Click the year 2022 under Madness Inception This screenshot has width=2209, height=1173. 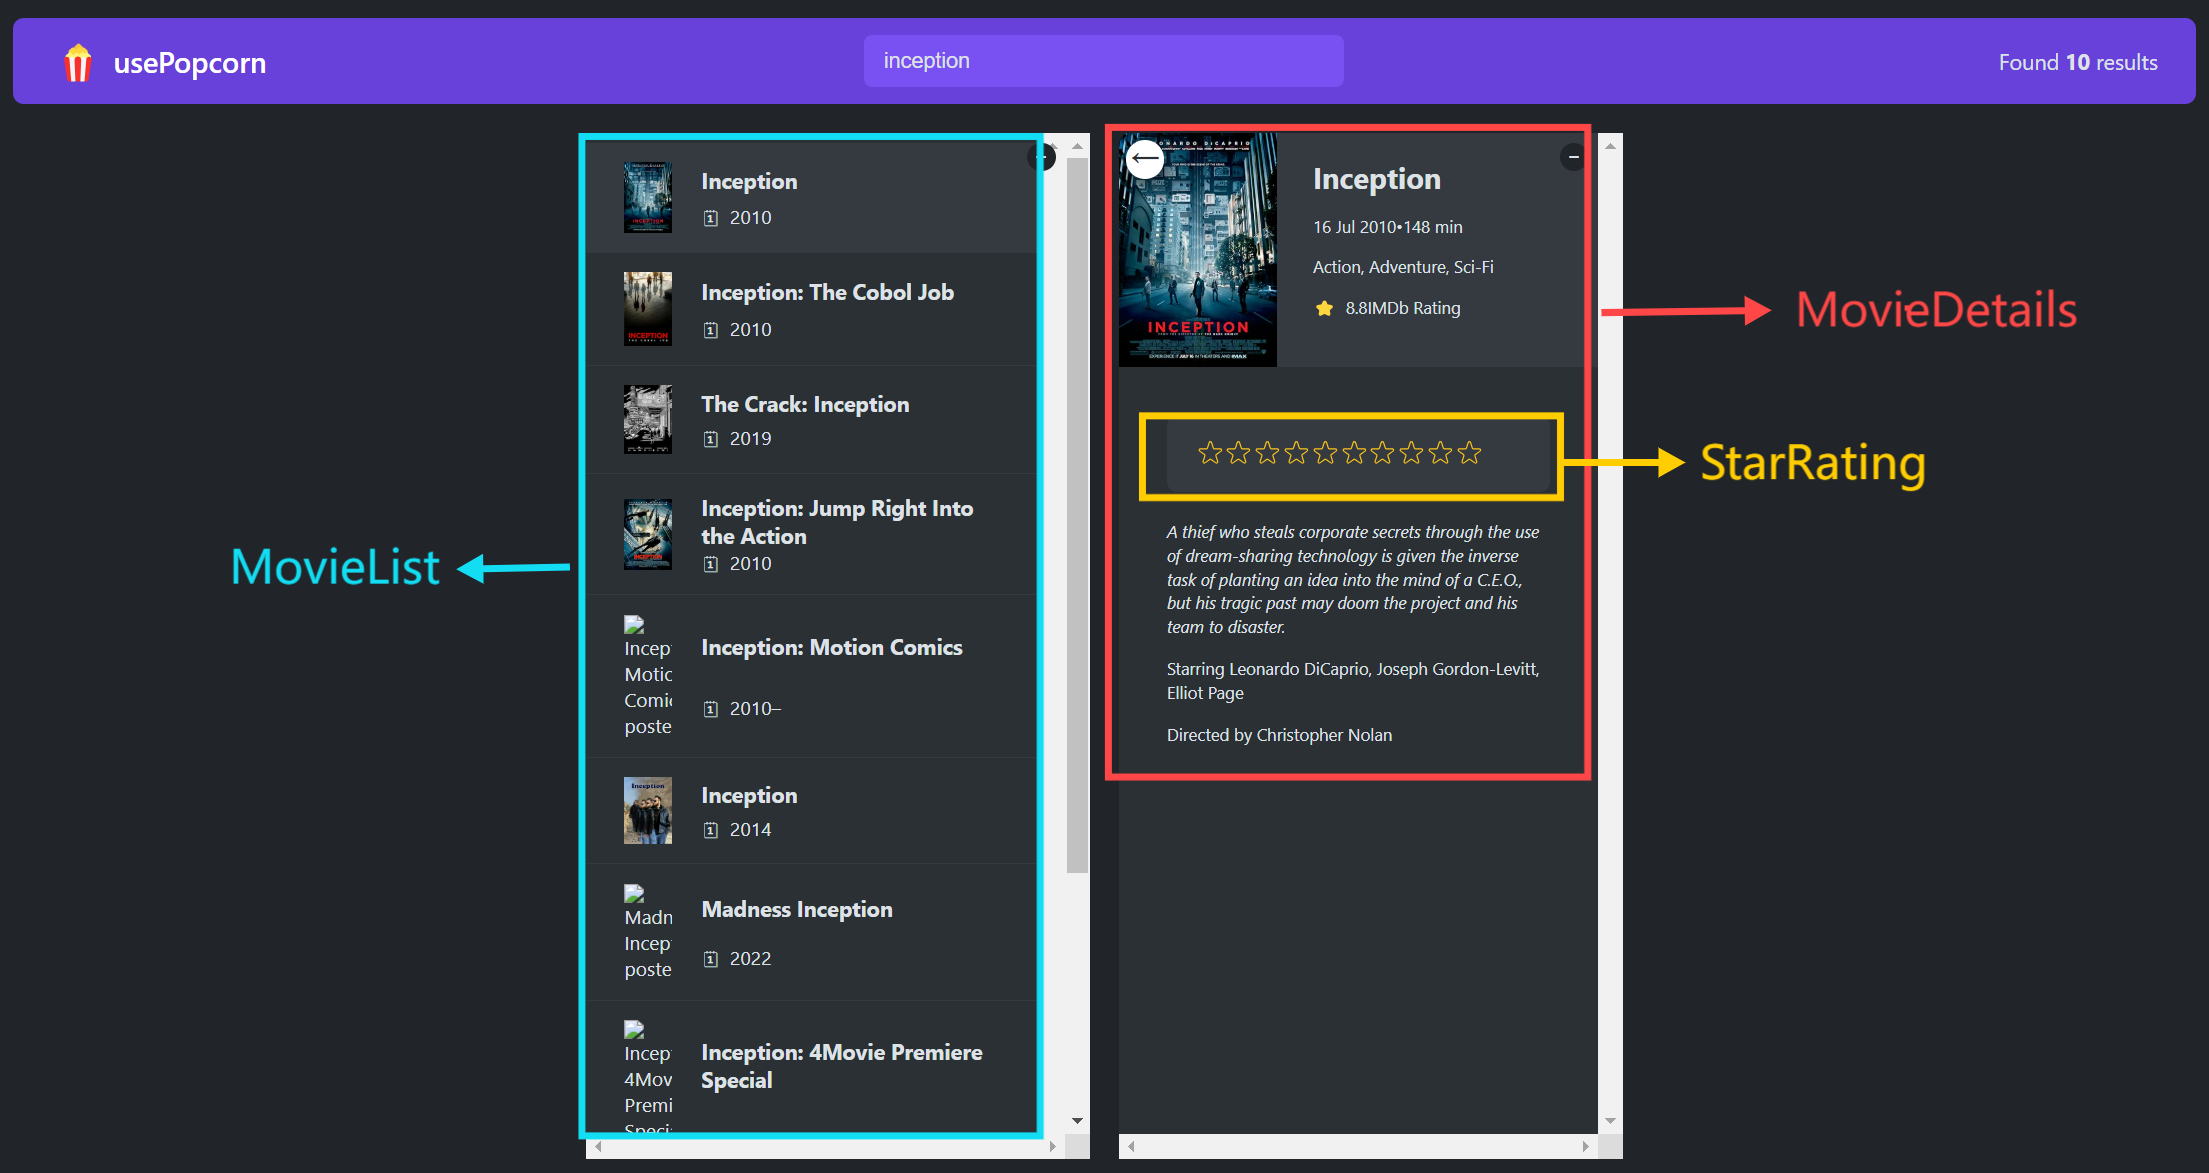point(750,959)
